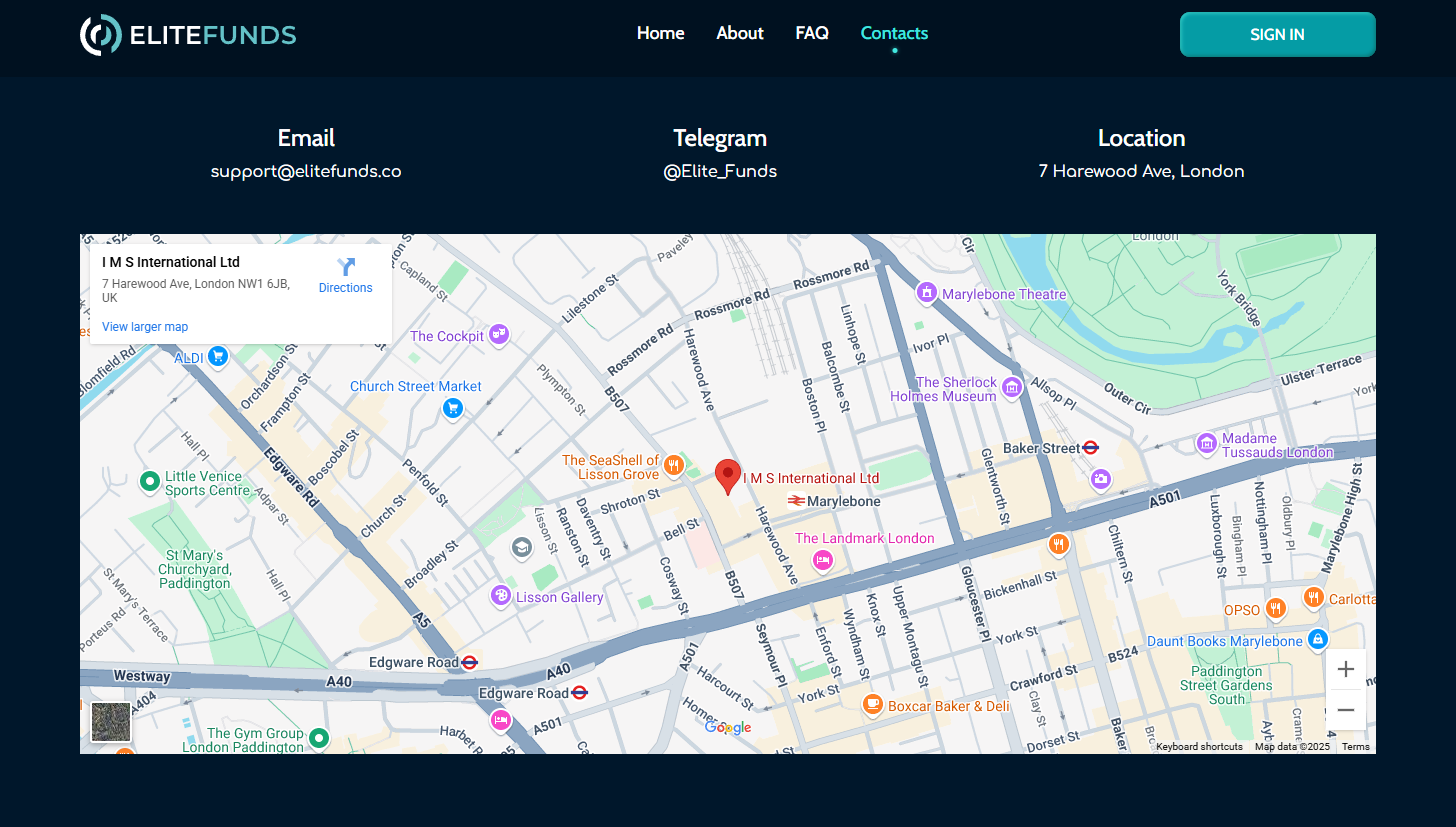Click the Little Venice Sports Centre marker

150,483
